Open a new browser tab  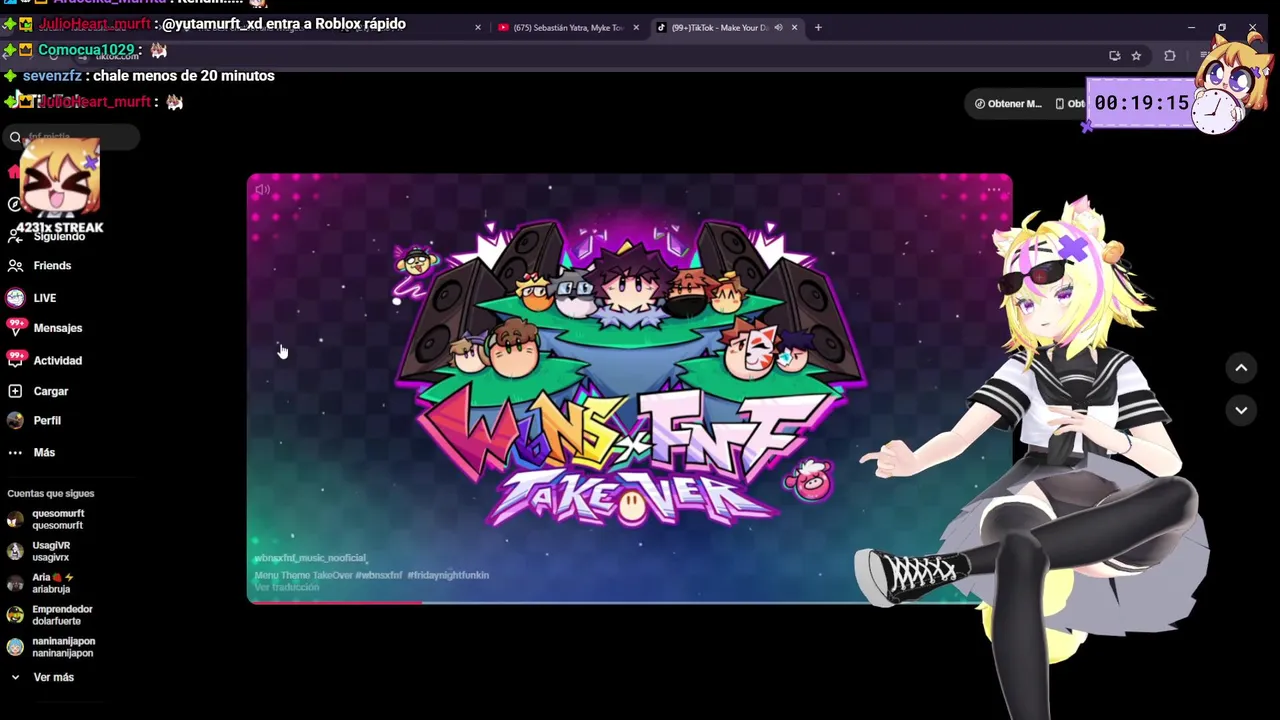click(818, 28)
